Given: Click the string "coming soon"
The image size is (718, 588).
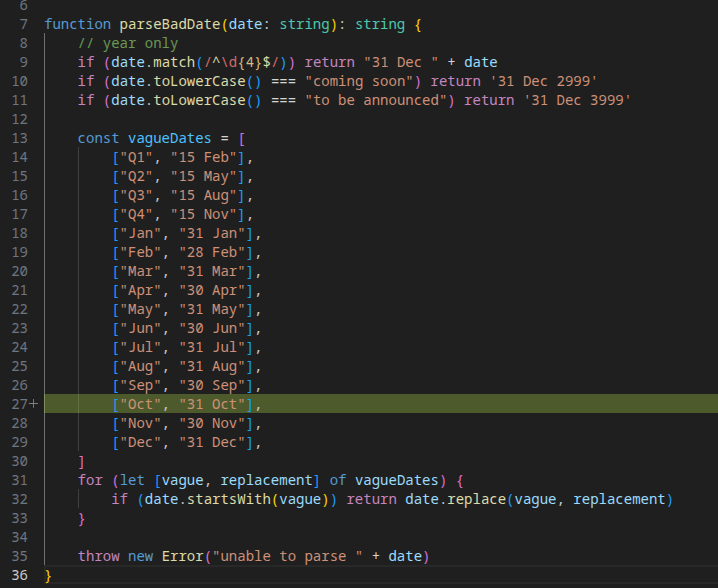Looking at the screenshot, I should point(359,82).
